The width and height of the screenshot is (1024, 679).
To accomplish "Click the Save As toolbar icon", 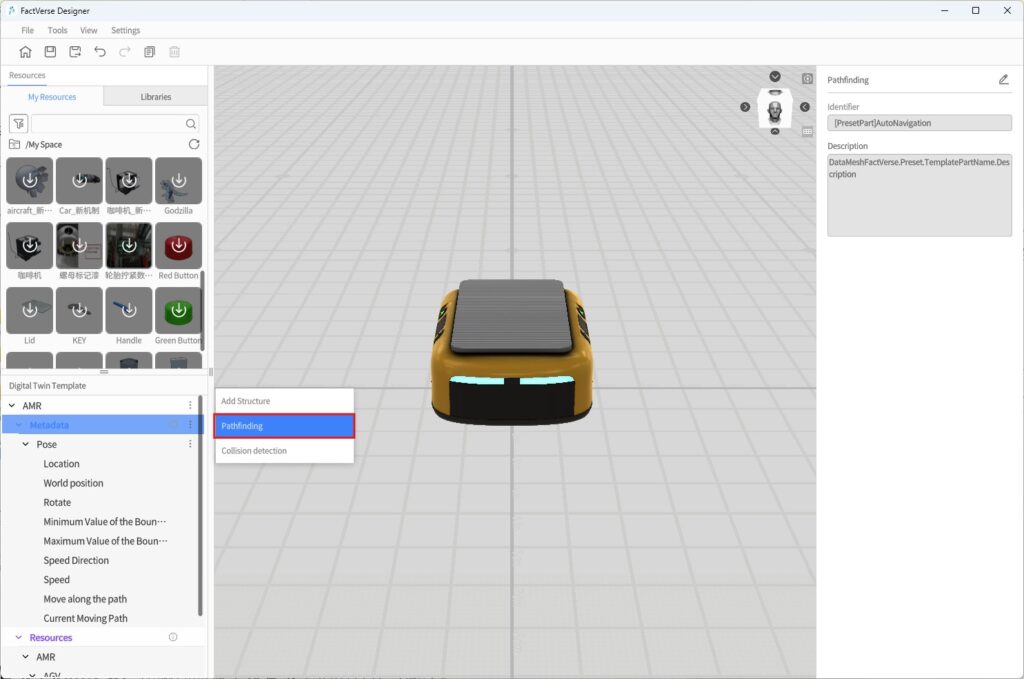I will click(x=75, y=52).
